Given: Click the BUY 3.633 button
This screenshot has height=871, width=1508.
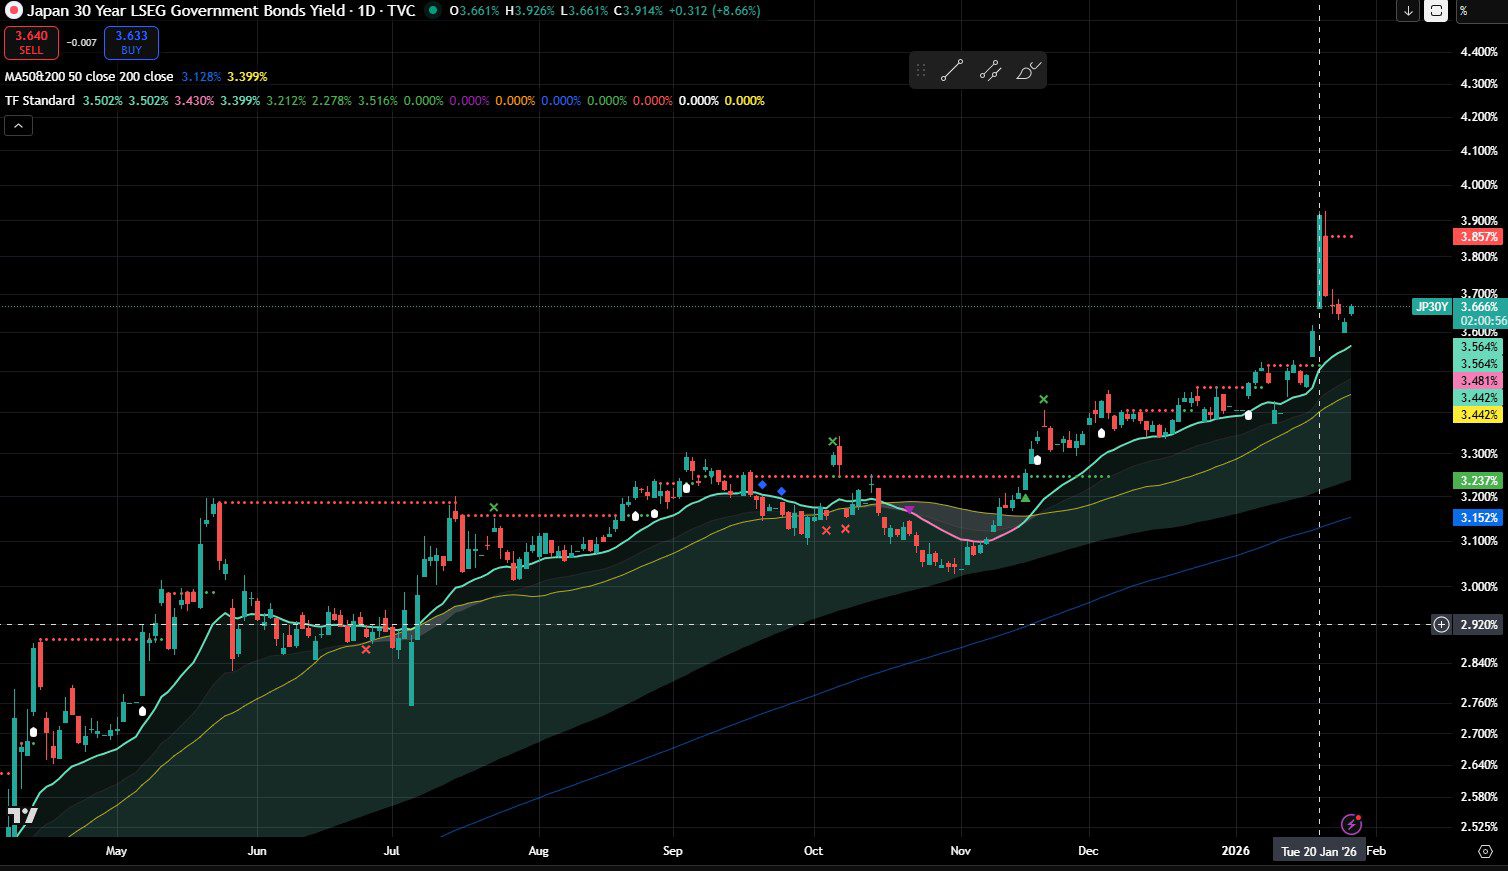Looking at the screenshot, I should [x=130, y=42].
